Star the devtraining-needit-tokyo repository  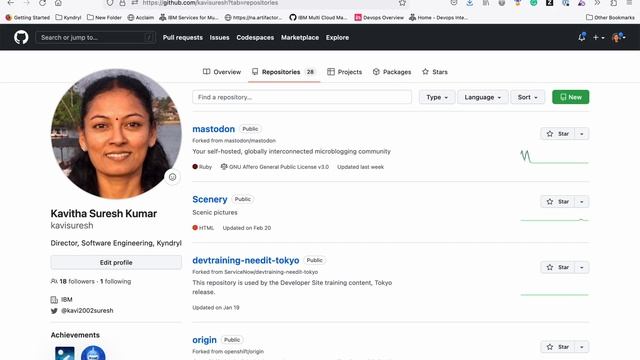pyautogui.click(x=558, y=267)
